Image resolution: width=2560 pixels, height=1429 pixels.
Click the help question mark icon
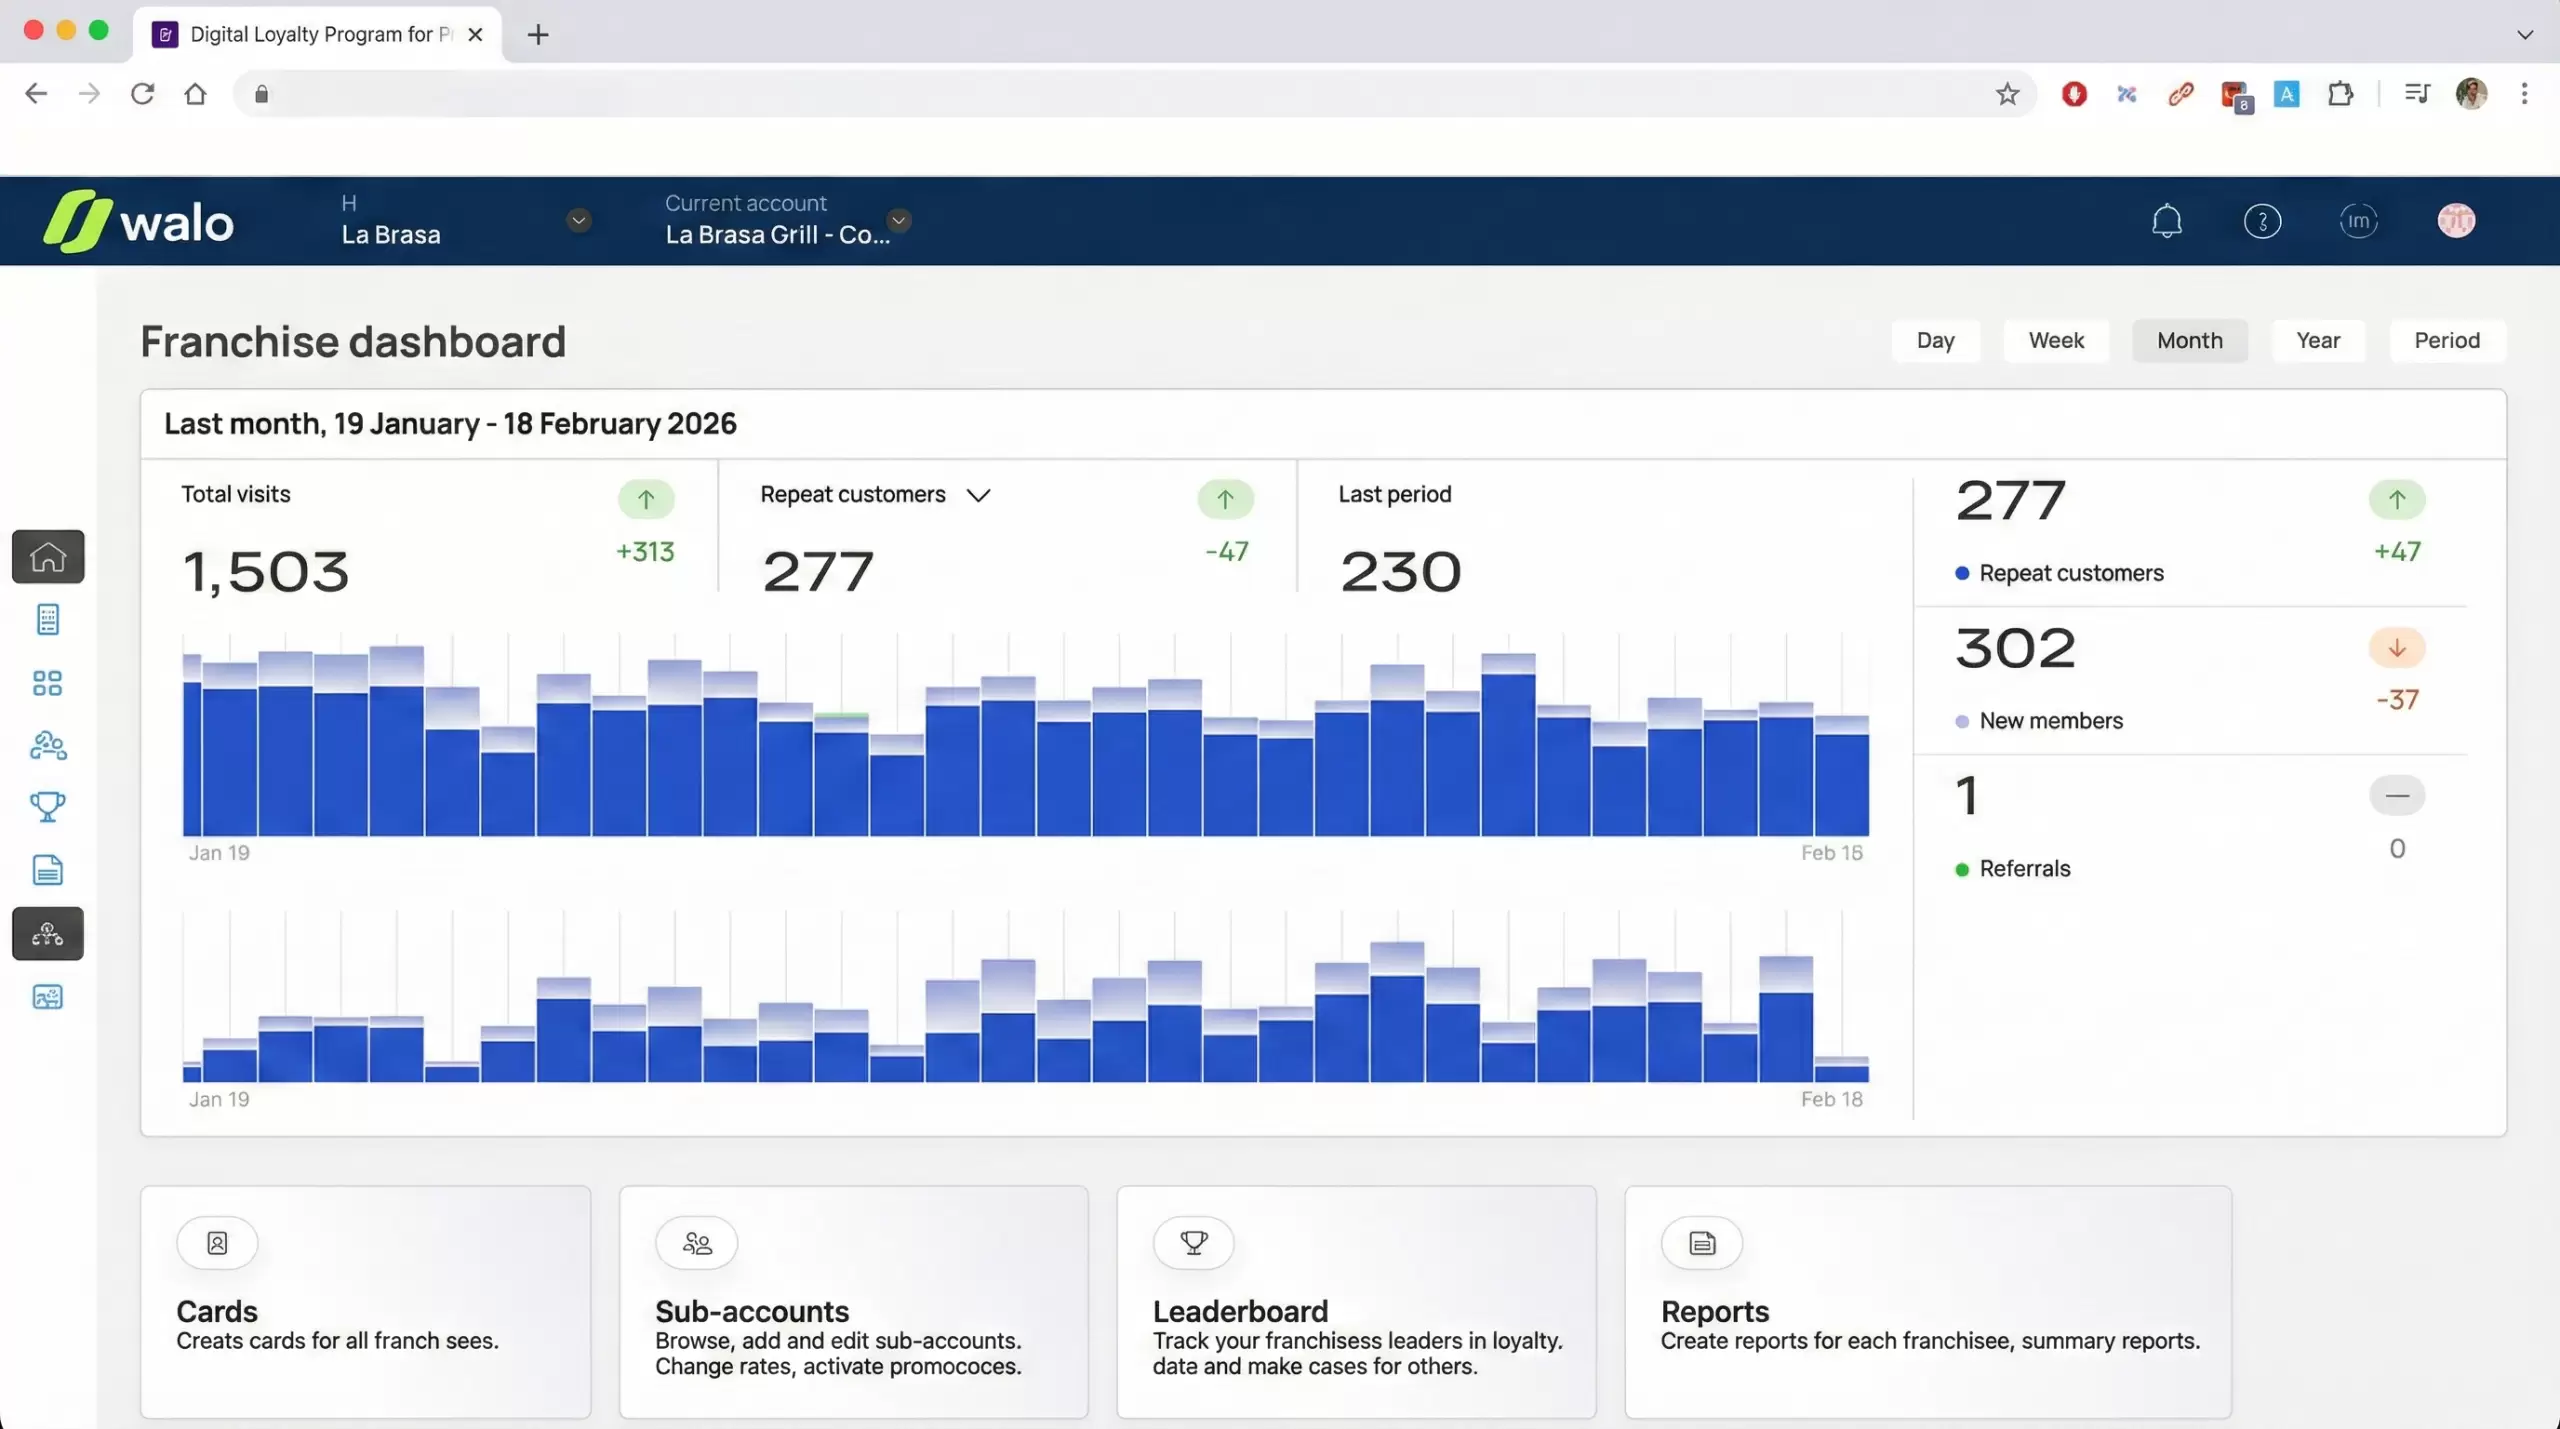[2262, 221]
